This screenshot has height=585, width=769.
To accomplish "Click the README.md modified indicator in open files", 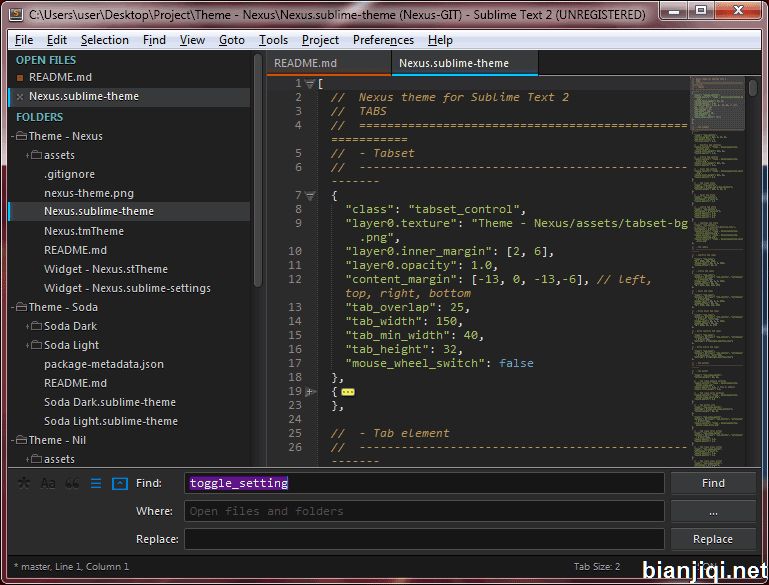I will [x=20, y=77].
